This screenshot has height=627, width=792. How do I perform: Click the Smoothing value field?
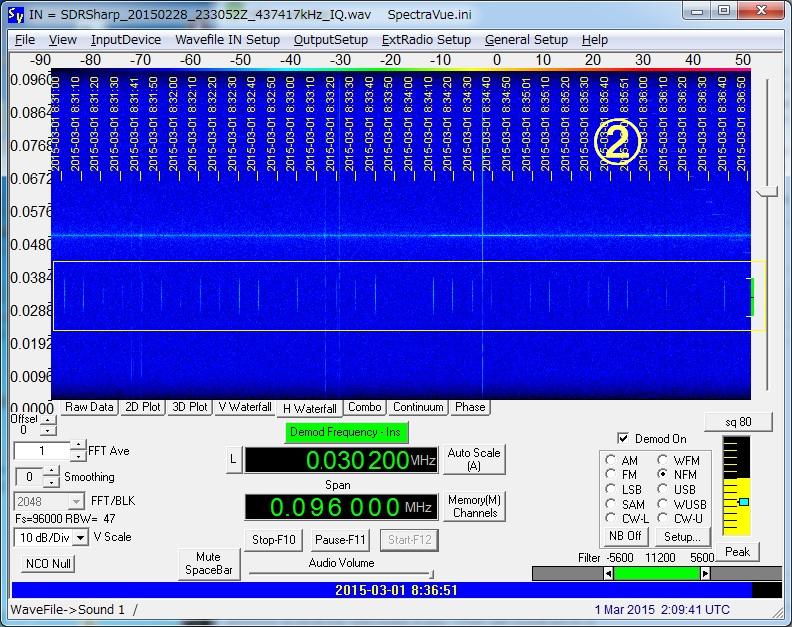29,477
